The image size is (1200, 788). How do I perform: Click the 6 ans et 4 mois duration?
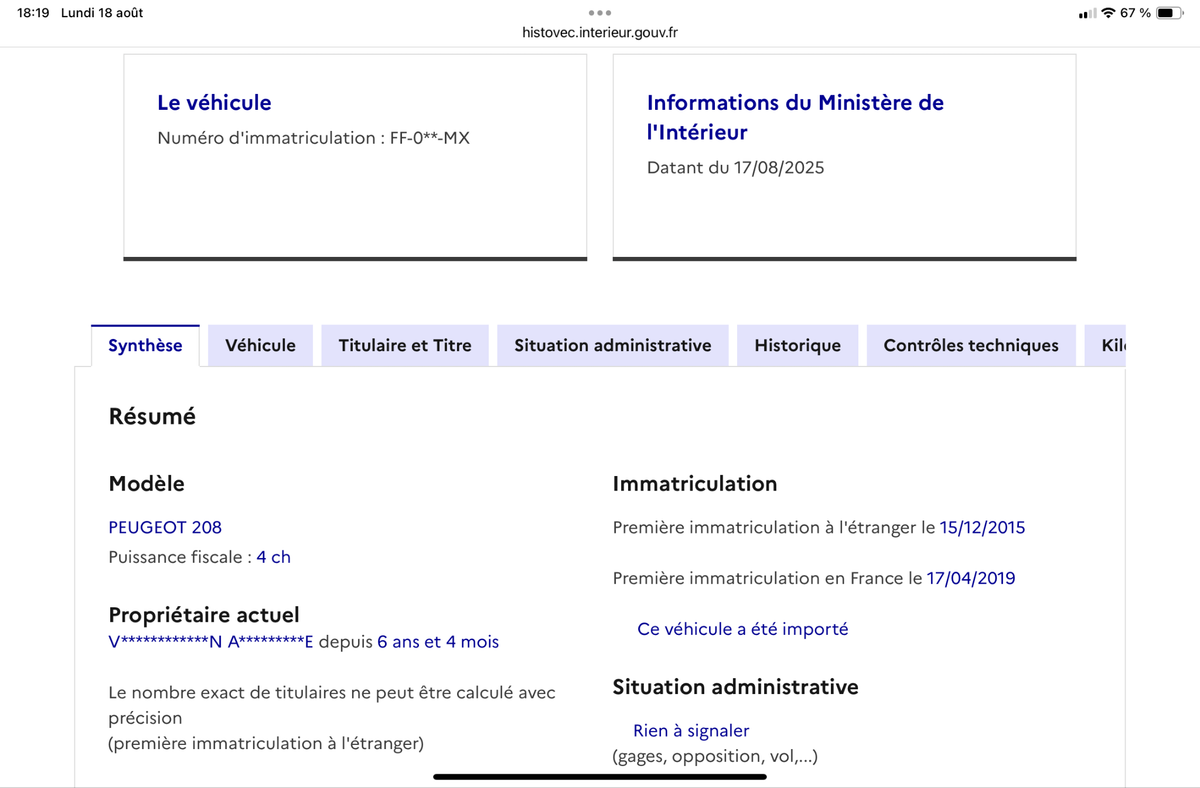click(438, 642)
